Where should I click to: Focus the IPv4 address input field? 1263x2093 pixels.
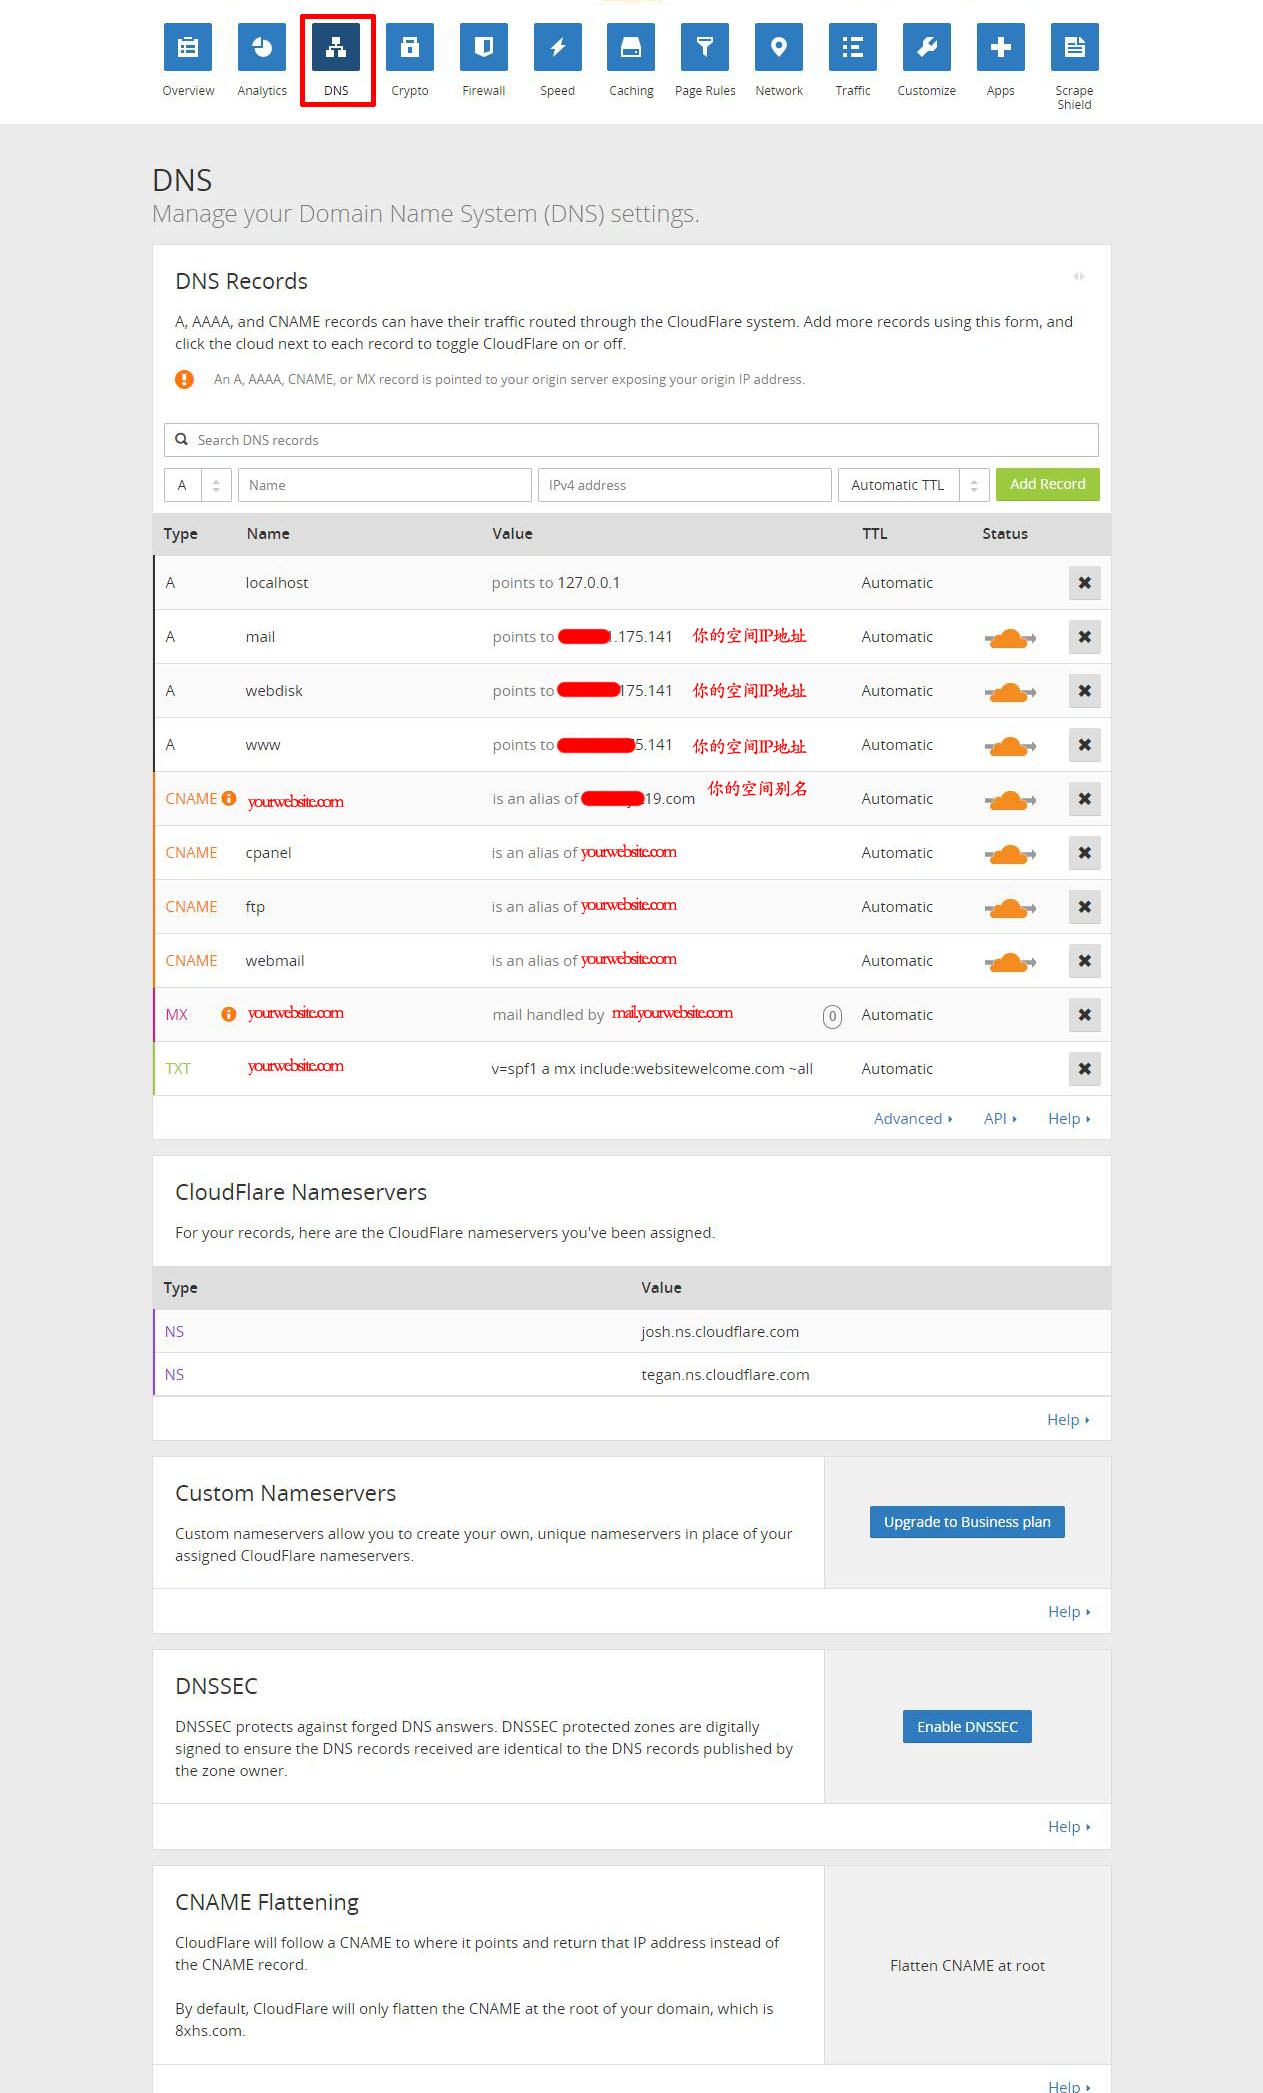click(x=685, y=485)
